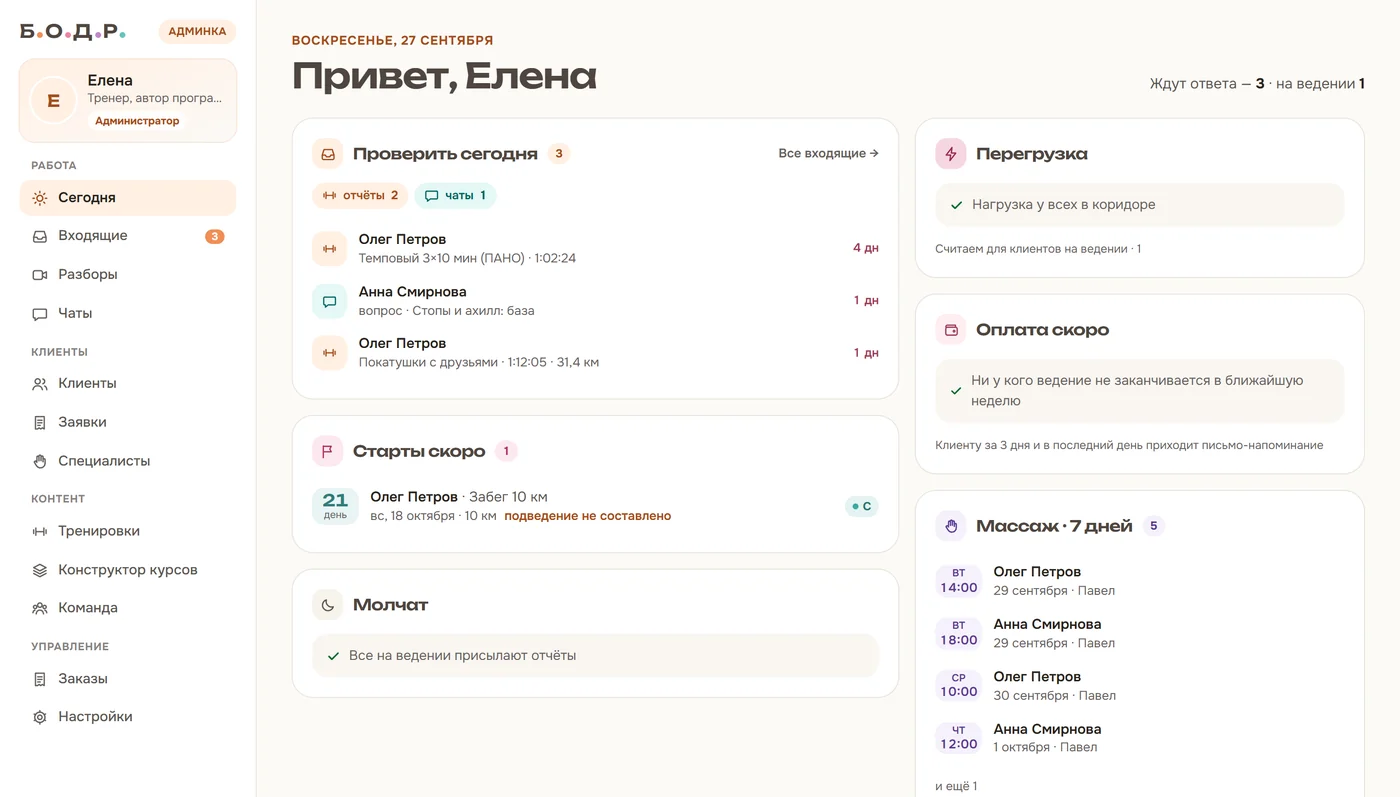The height and width of the screenshot is (797, 1400).
Task: Open СР 10:00 massage with Олег Петров
Action: tap(1139, 686)
